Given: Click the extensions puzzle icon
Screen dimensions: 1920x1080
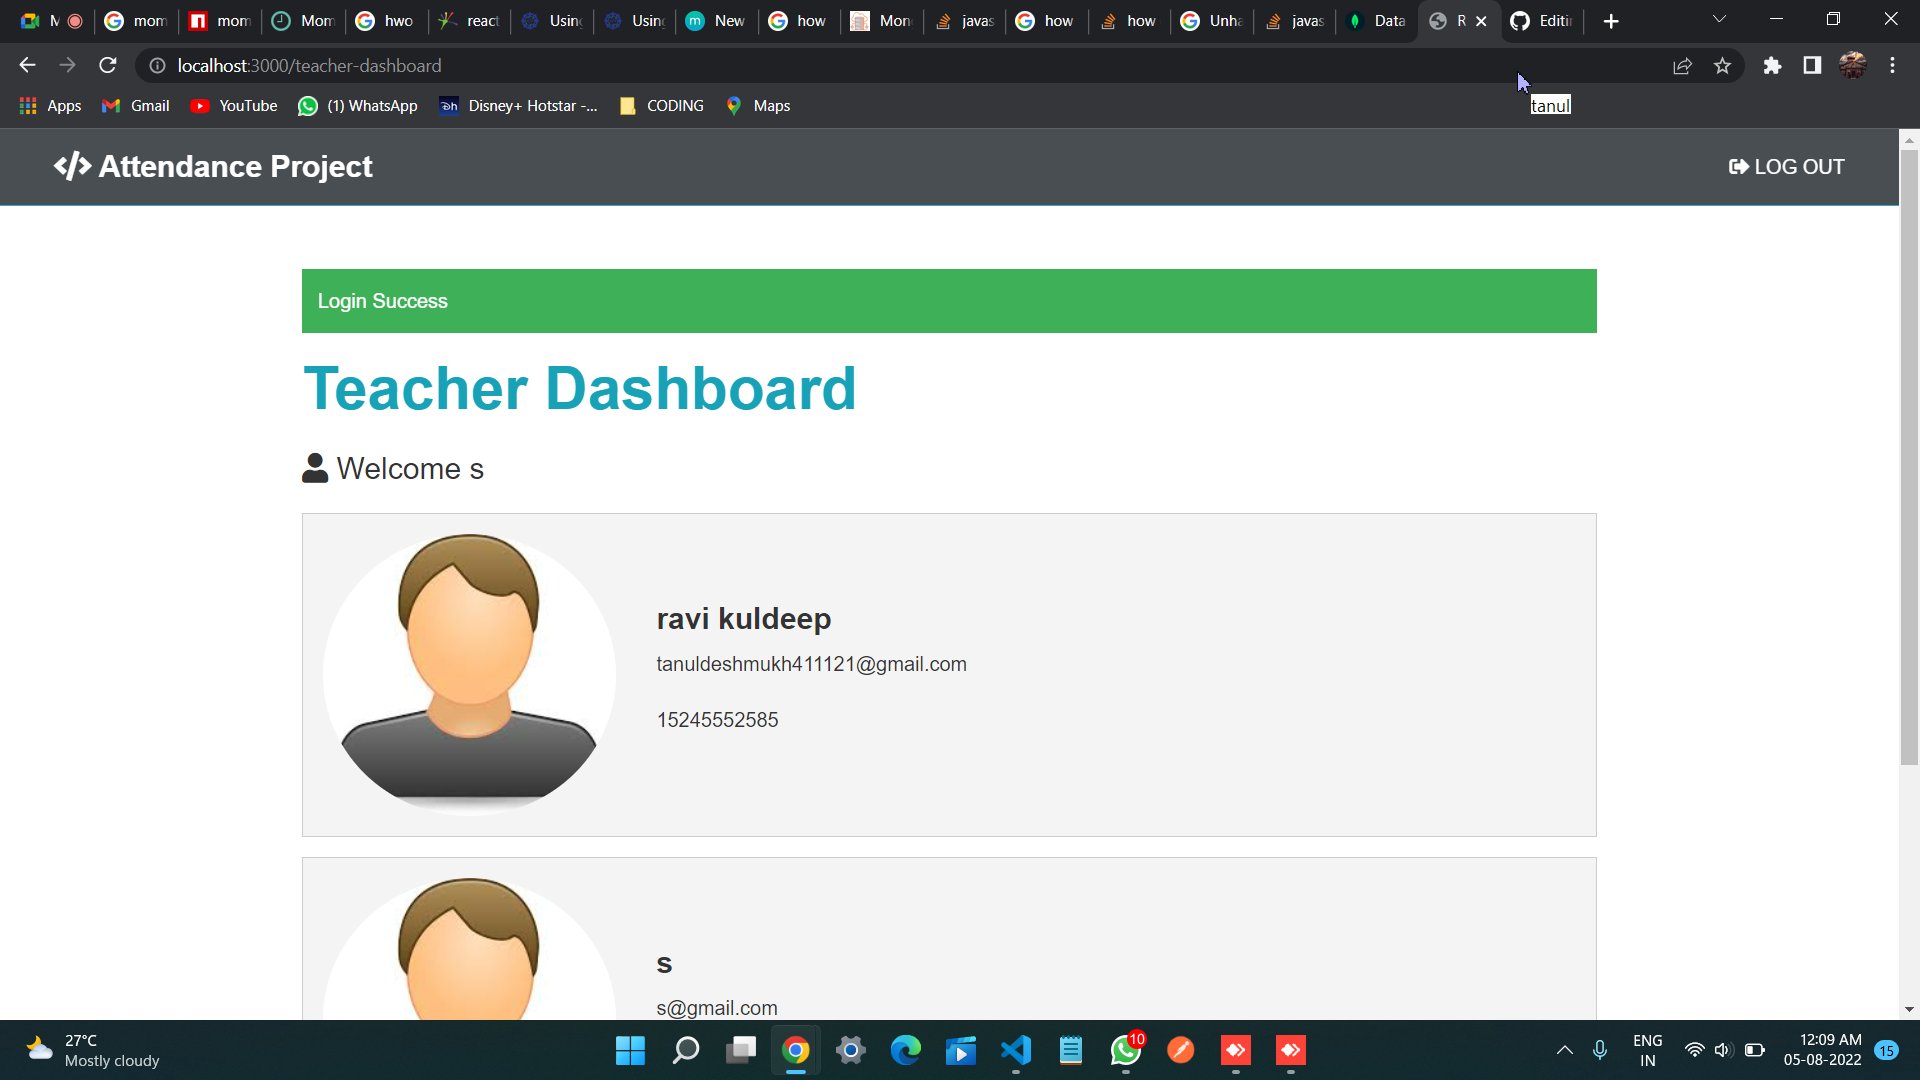Looking at the screenshot, I should (1772, 65).
